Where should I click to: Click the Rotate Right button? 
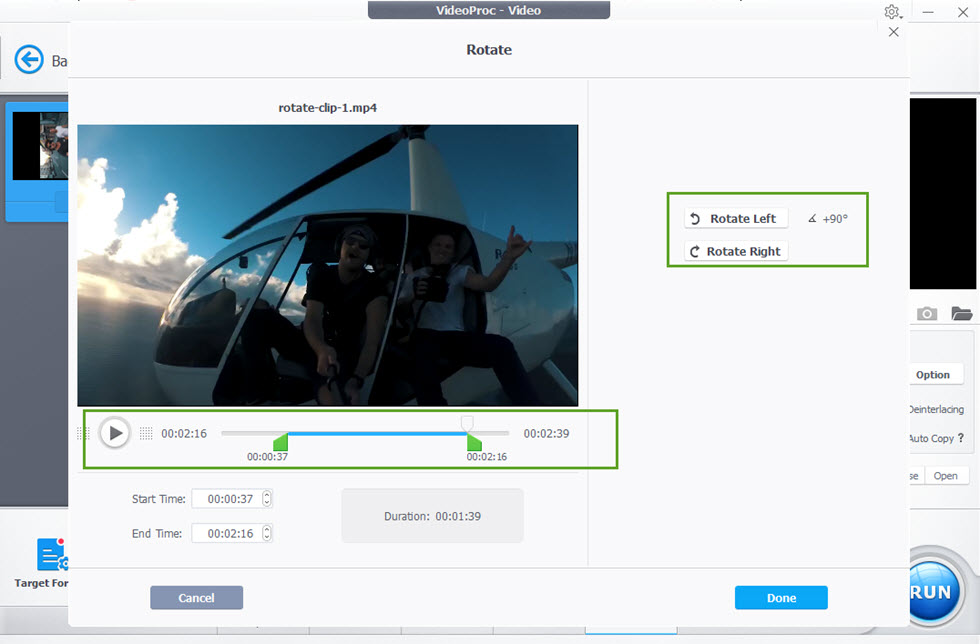click(736, 251)
